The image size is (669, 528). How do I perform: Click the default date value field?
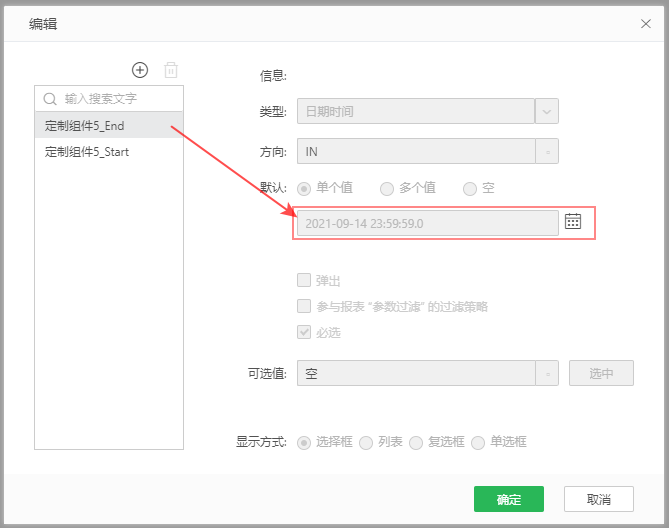[427, 223]
